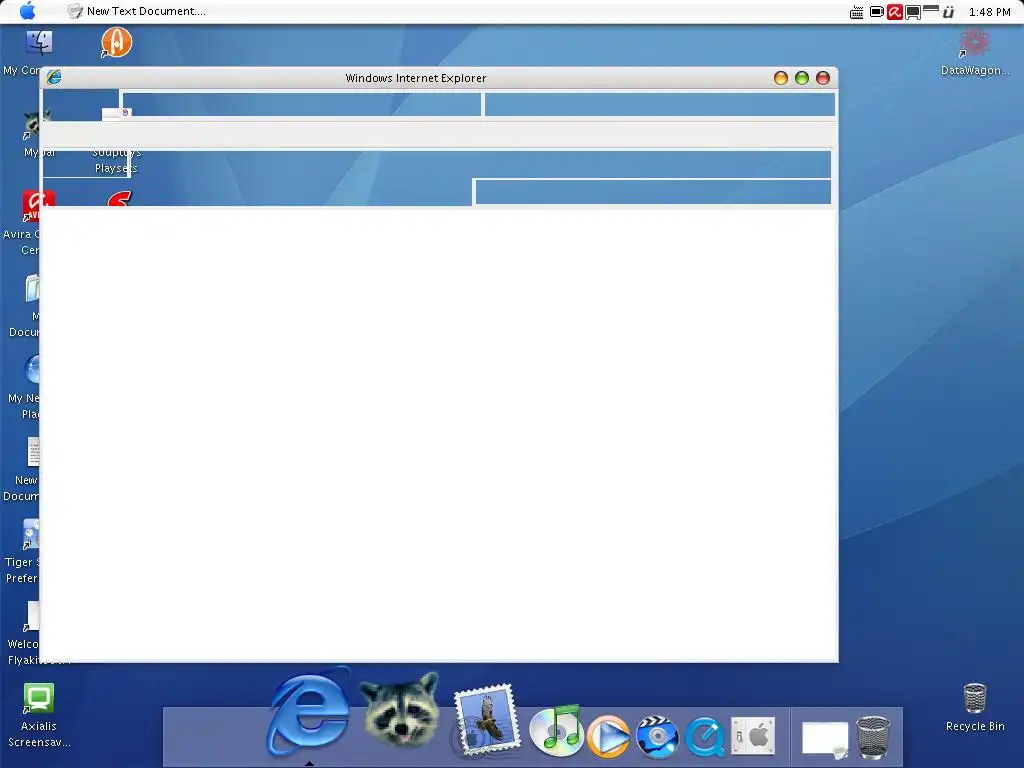Minimize the Internet Explorer window using yellow button
This screenshot has height=768, width=1024.
click(x=780, y=78)
